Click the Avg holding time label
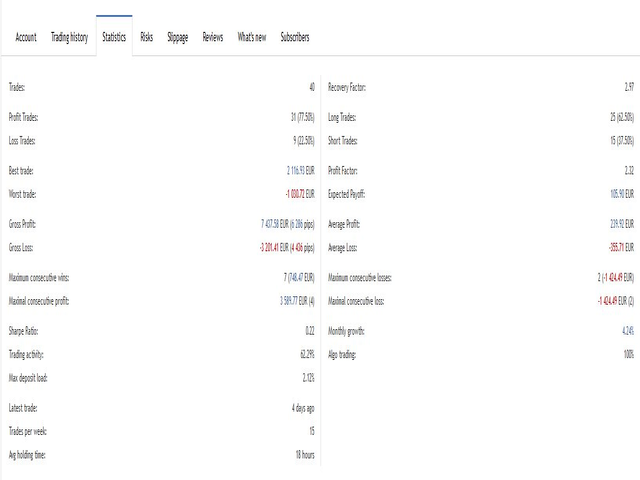Screen dimensions: 640x480 29,455
